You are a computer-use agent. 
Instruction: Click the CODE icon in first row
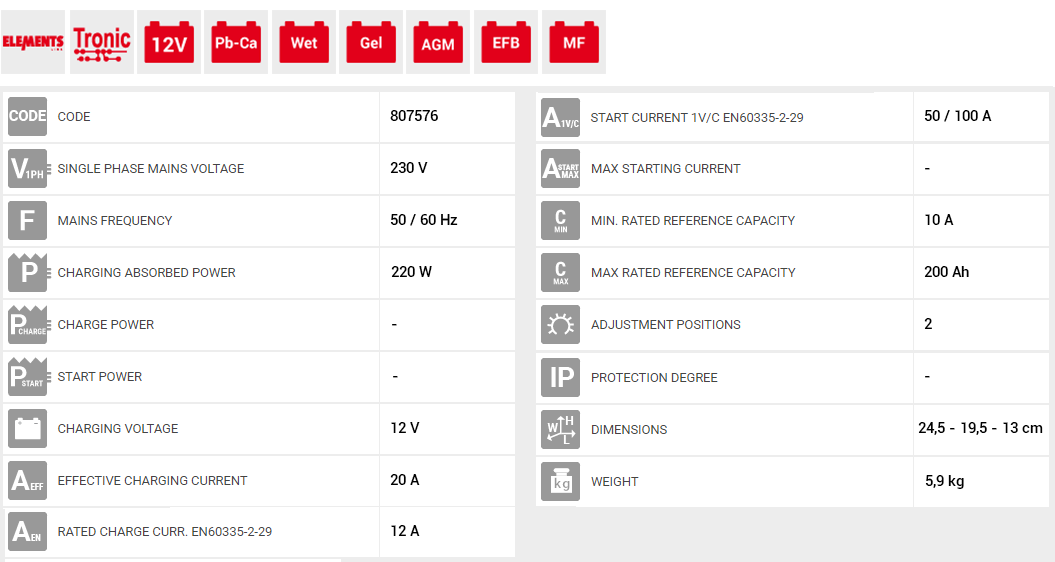point(27,116)
